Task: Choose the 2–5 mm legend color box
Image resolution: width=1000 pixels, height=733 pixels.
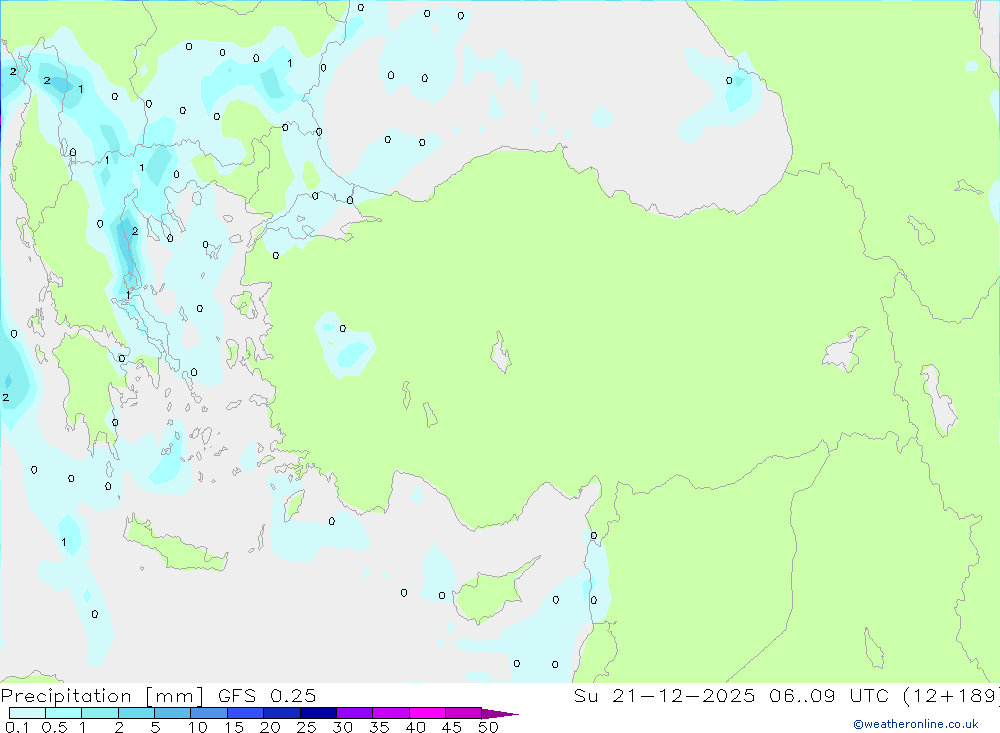Action: pos(136,713)
